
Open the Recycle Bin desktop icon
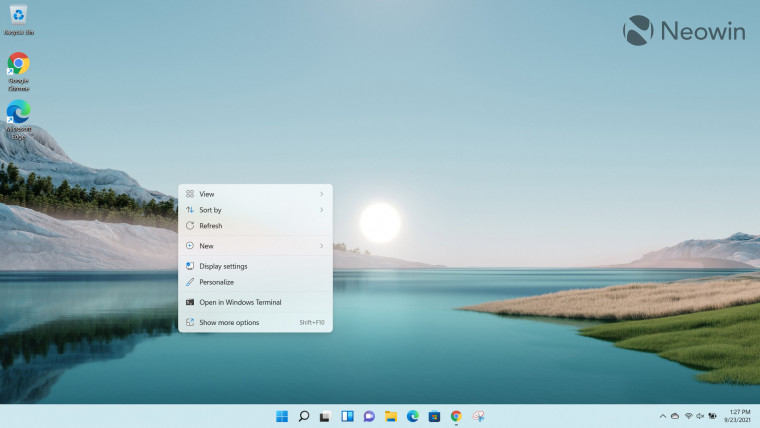[18, 19]
